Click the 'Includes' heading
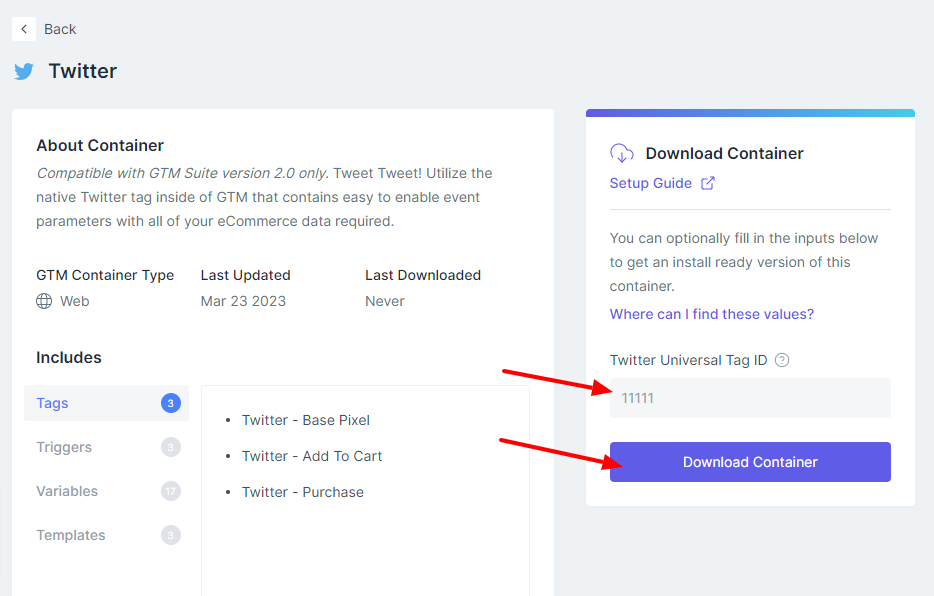 pos(69,358)
